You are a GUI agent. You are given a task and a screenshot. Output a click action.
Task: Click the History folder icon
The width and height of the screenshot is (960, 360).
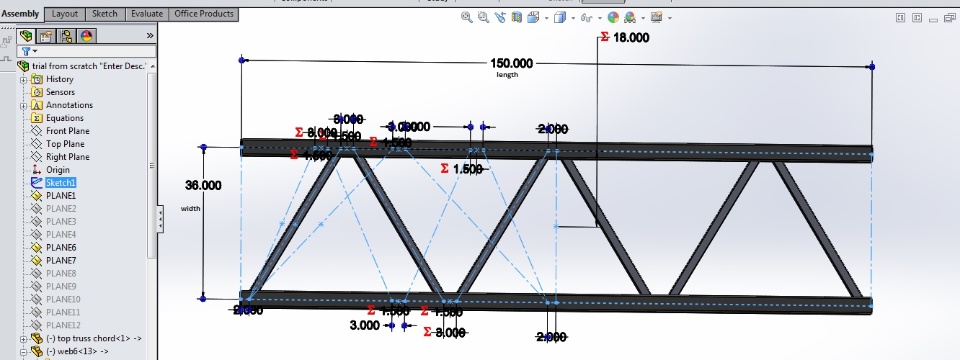click(36, 79)
